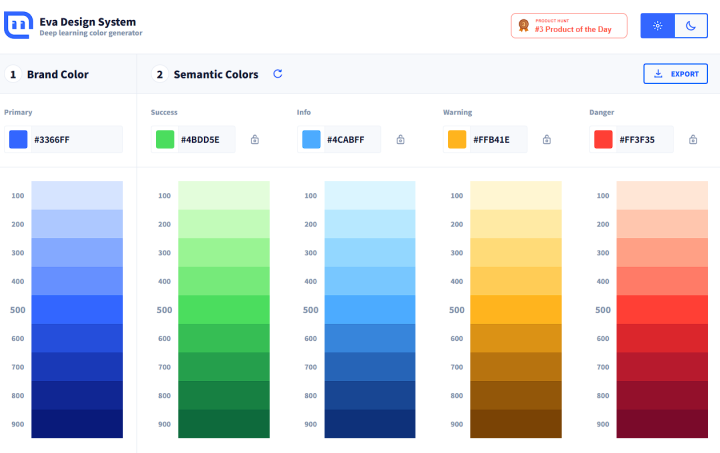The image size is (720, 453).
Task: Edit Warning hex field #FFB41E
Action: (498, 140)
